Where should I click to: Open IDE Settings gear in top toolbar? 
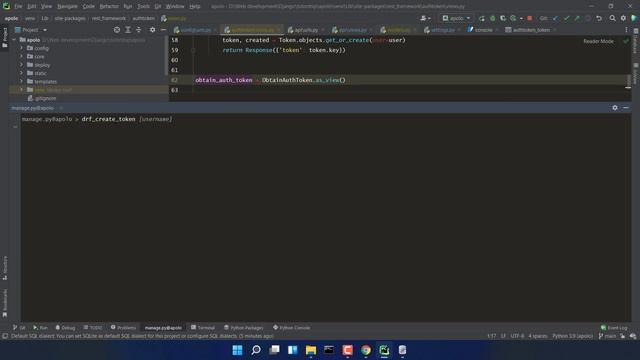(623, 18)
